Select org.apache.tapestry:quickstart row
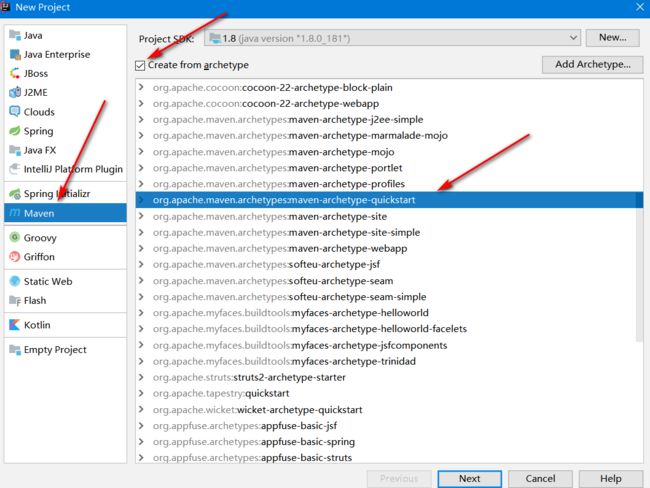Viewport: 650px width, 488px height. pos(389,393)
